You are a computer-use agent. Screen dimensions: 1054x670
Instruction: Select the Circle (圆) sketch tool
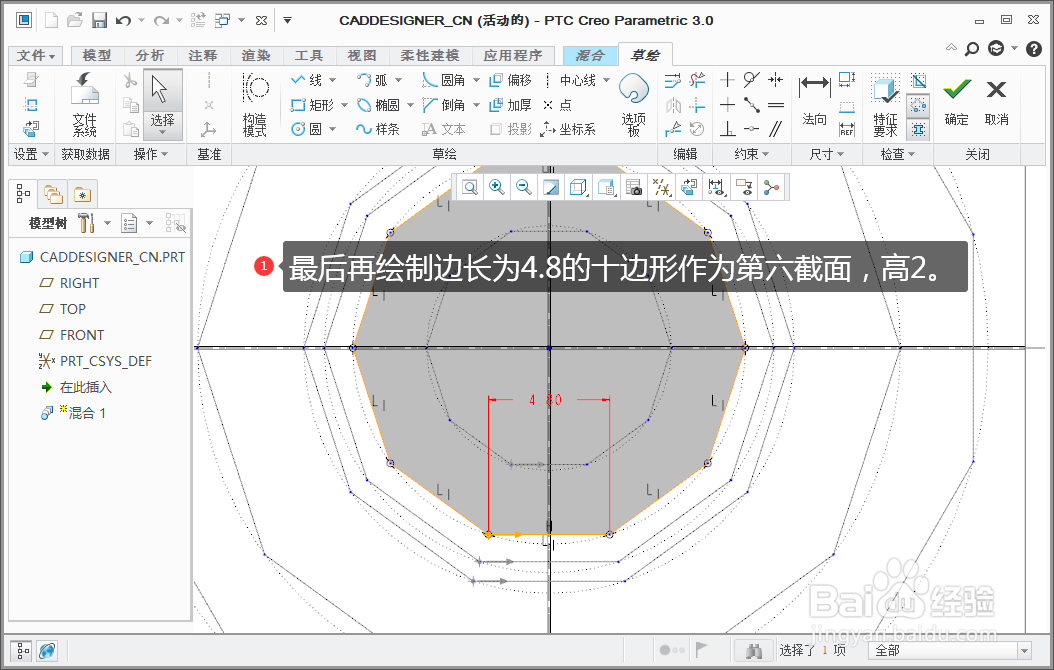click(x=306, y=129)
